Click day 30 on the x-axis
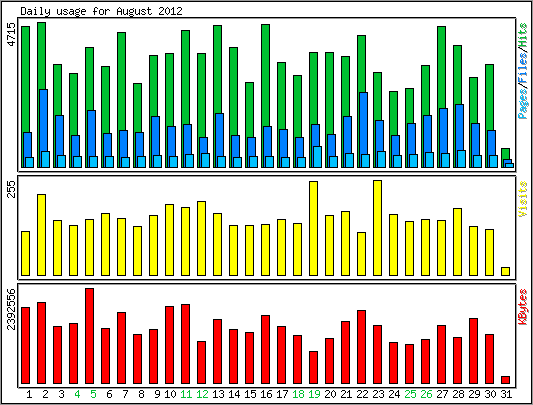This screenshot has width=533, height=405. [490, 394]
